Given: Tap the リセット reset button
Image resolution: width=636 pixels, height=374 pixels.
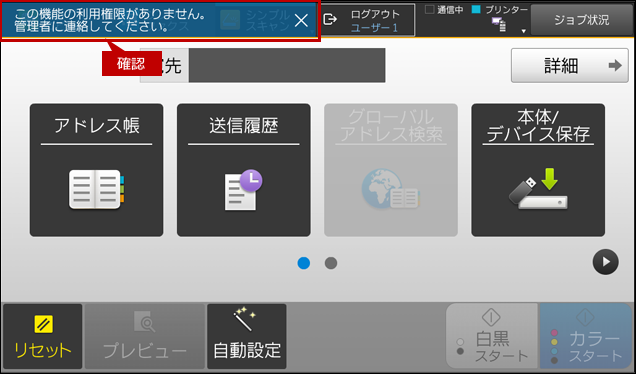Looking at the screenshot, I should 43,336.
